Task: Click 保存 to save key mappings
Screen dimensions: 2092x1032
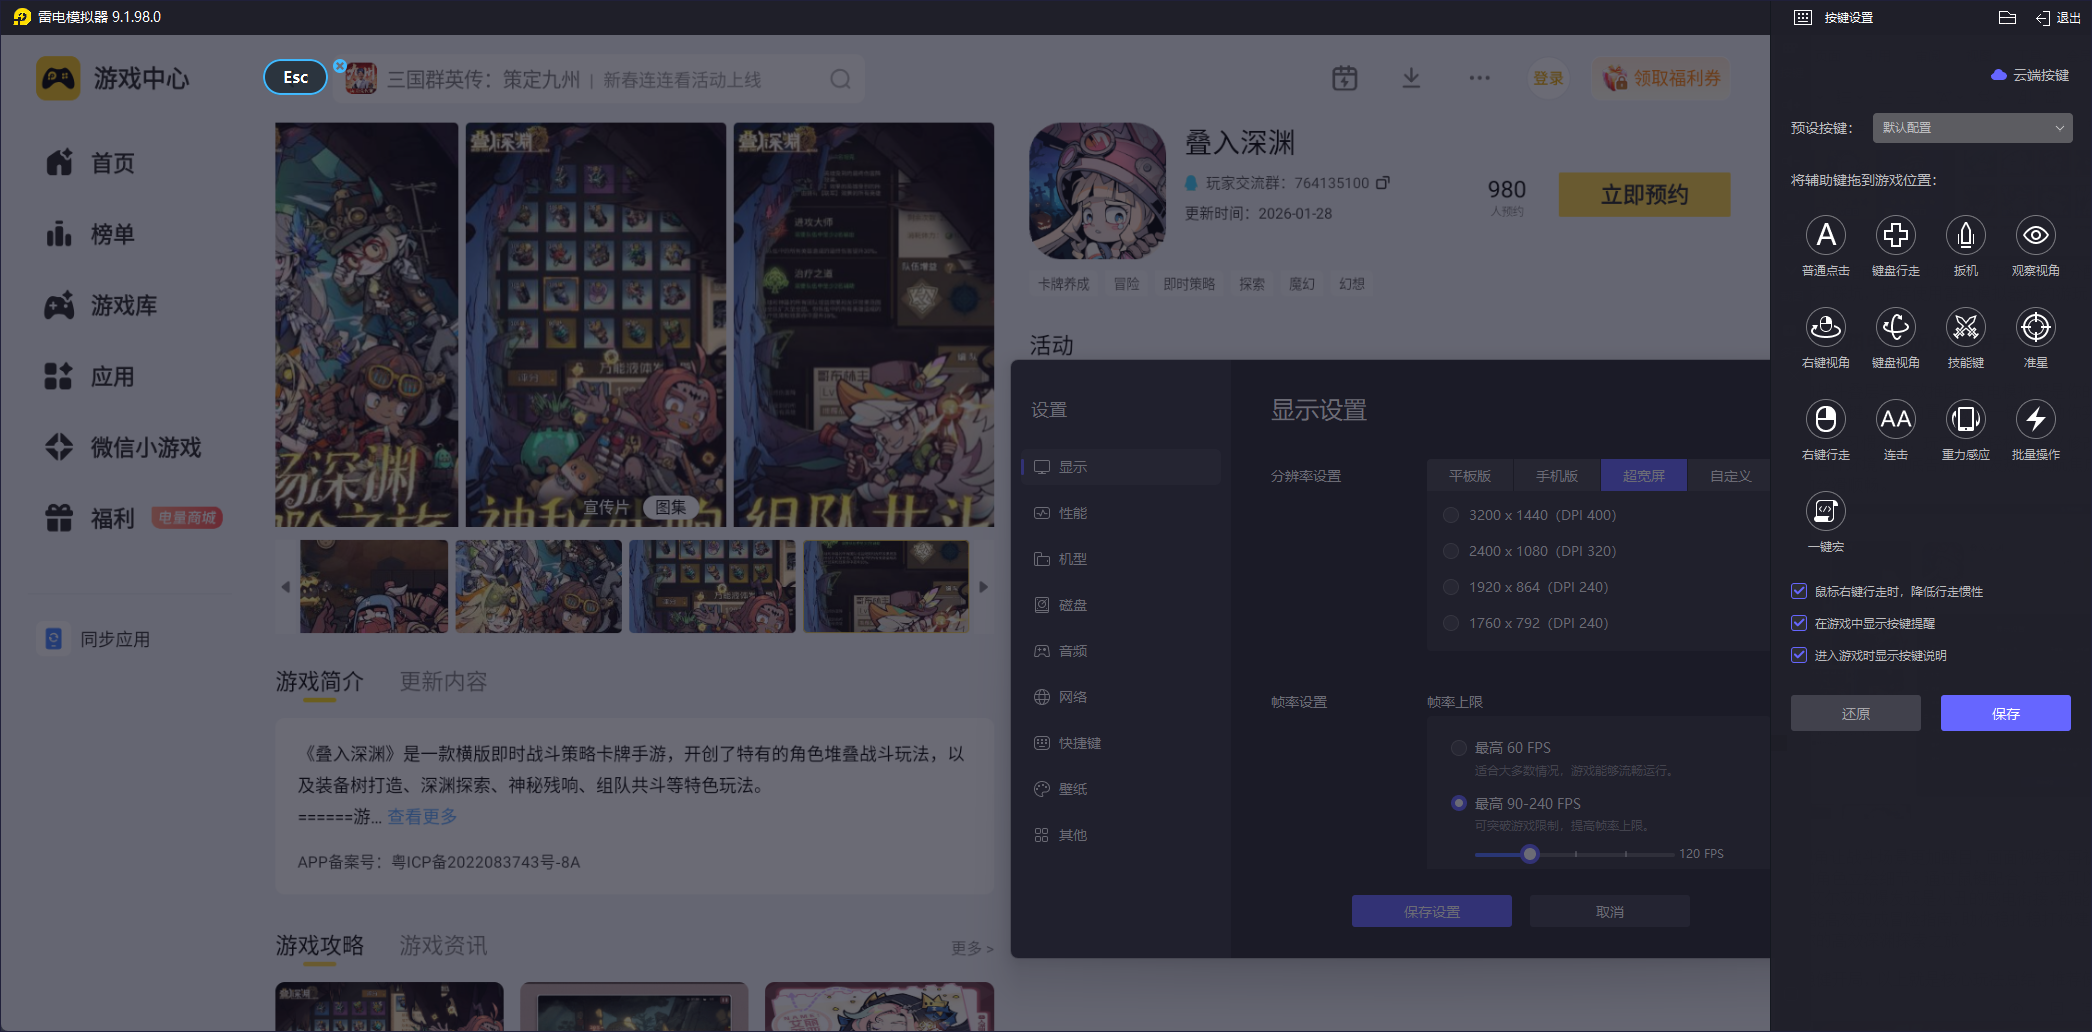Action: pos(2006,713)
